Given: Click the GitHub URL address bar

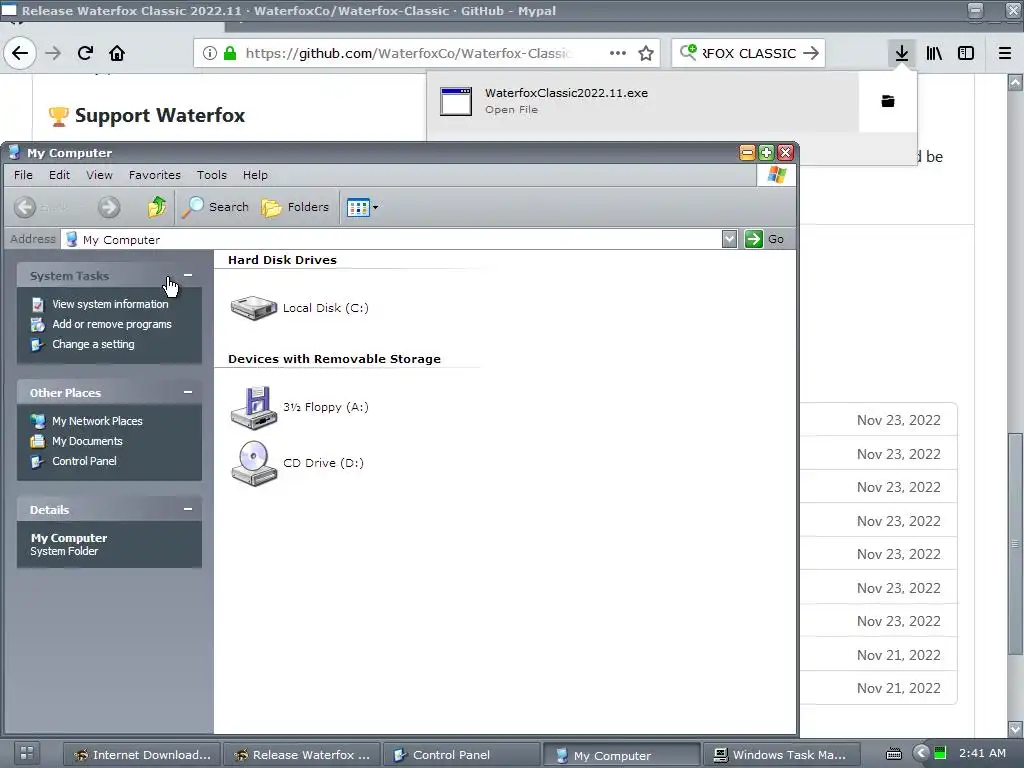Looking at the screenshot, I should click(408, 53).
